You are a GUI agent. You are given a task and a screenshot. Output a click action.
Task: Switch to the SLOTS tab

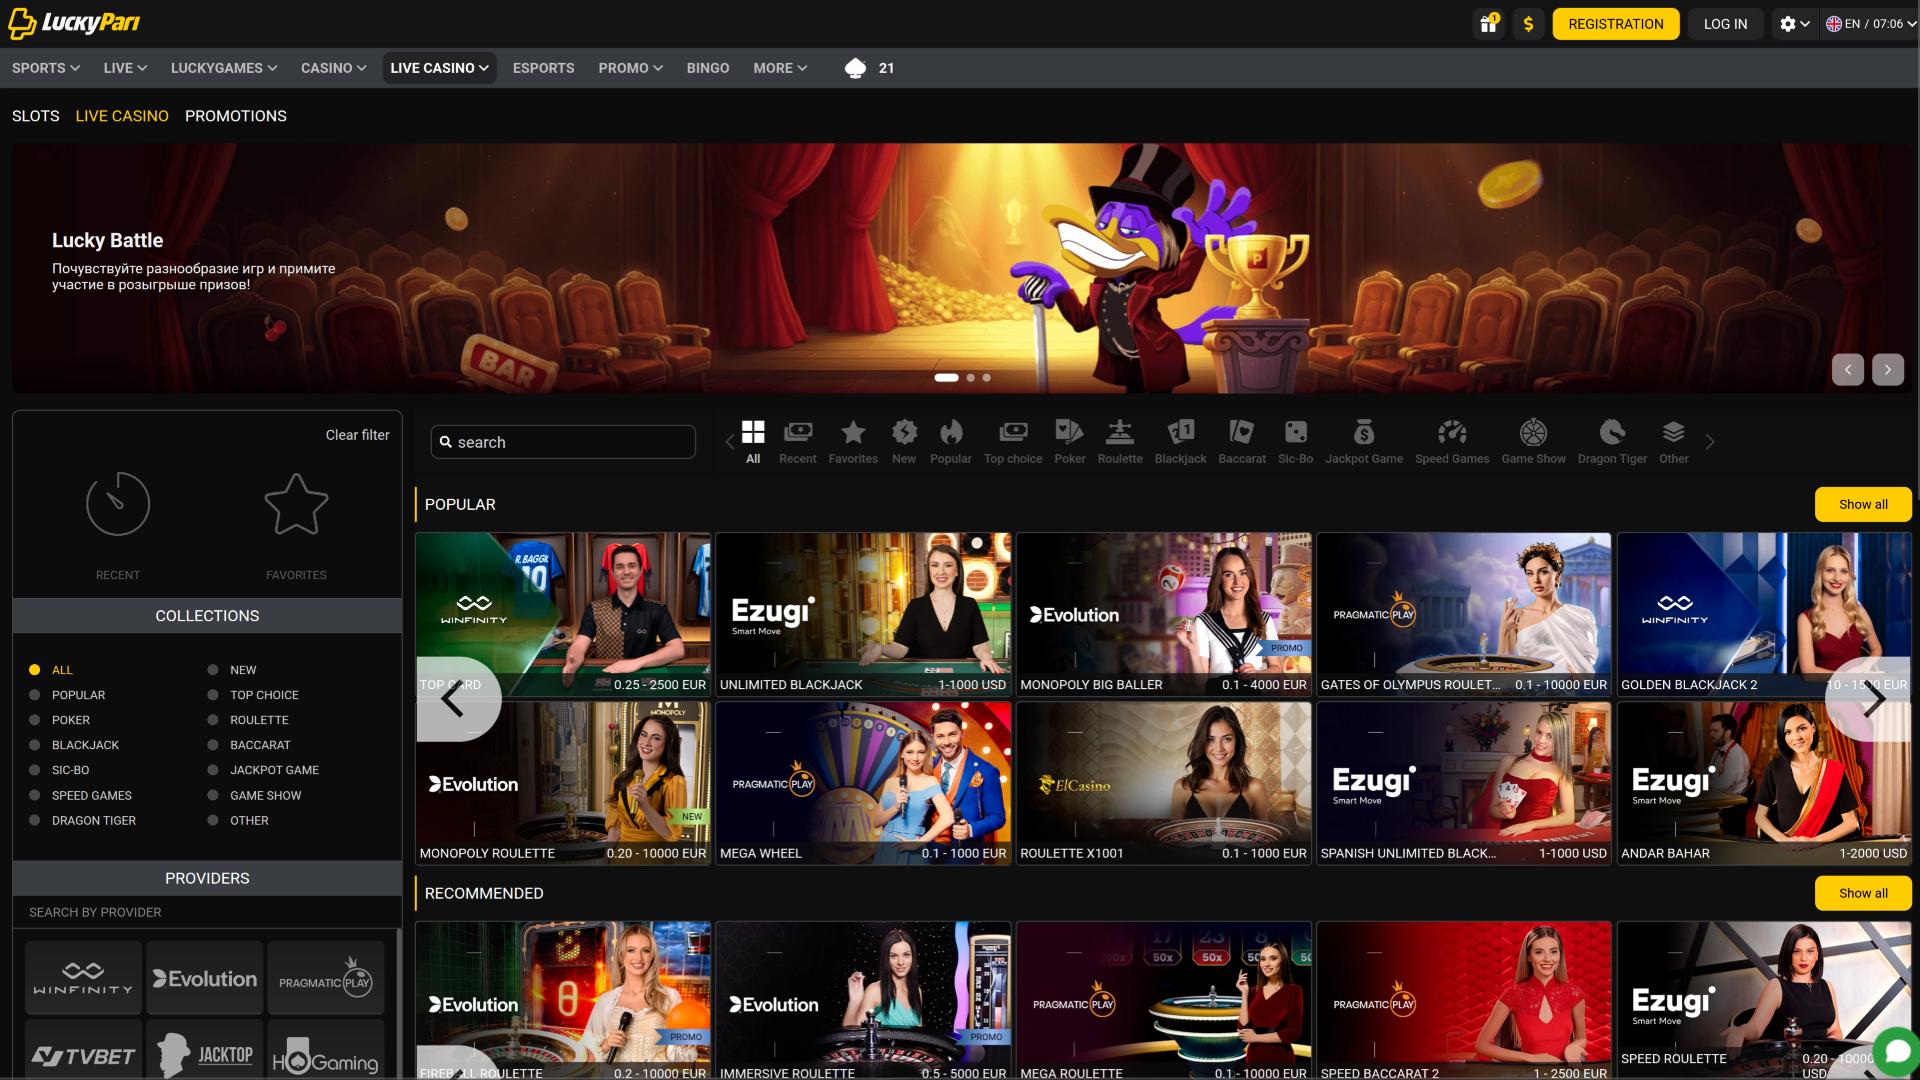pyautogui.click(x=36, y=116)
